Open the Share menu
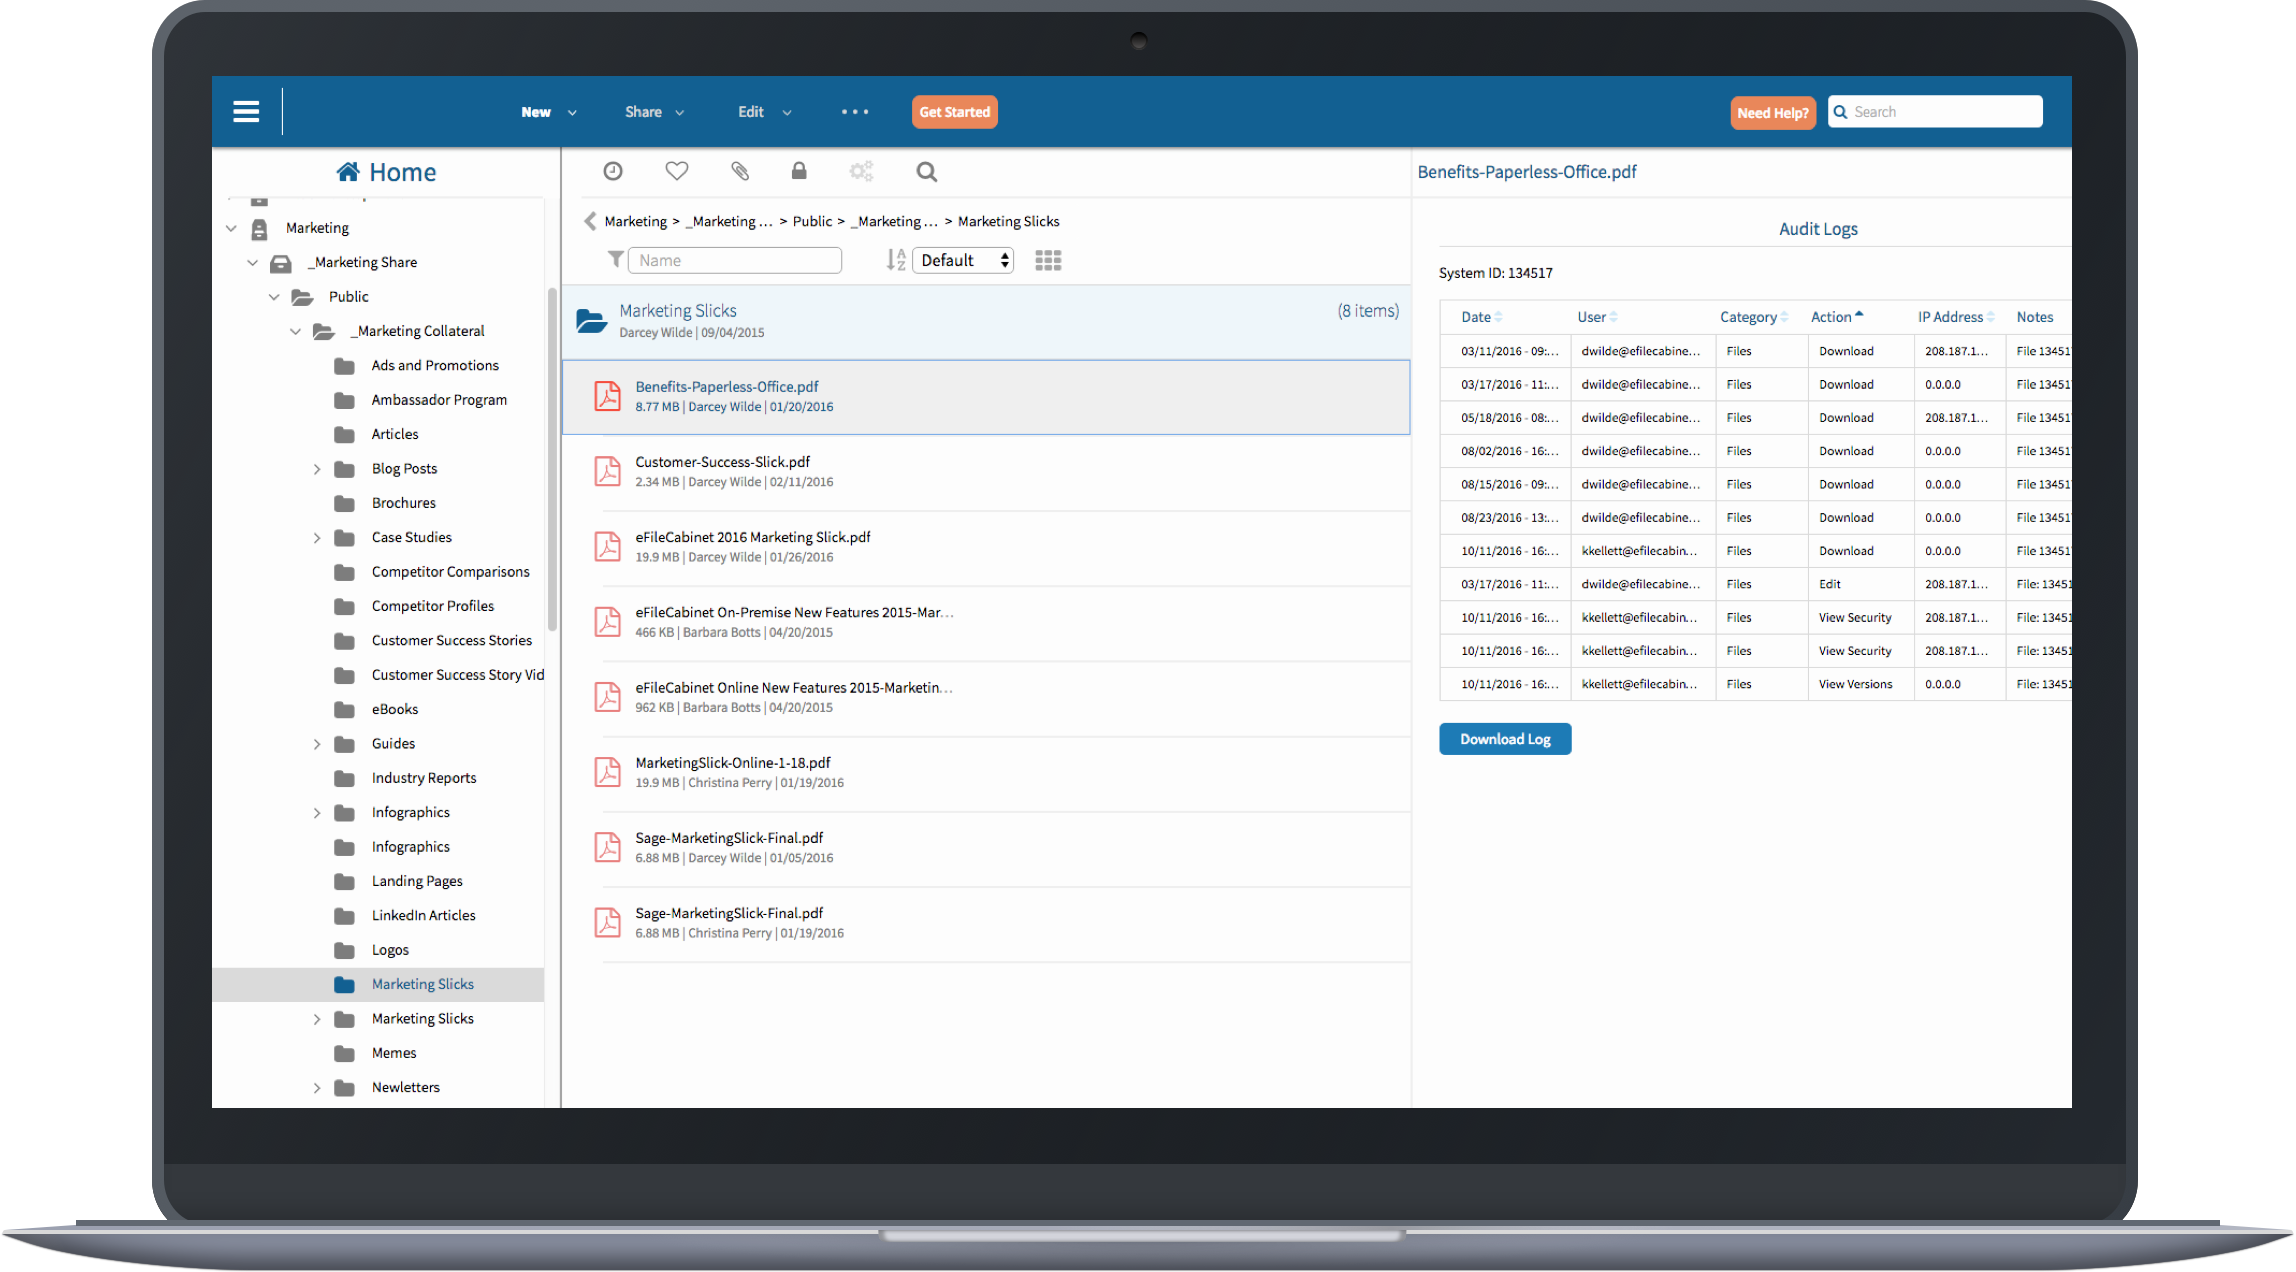Image resolution: width=2296 pixels, height=1272 pixels. (655, 112)
